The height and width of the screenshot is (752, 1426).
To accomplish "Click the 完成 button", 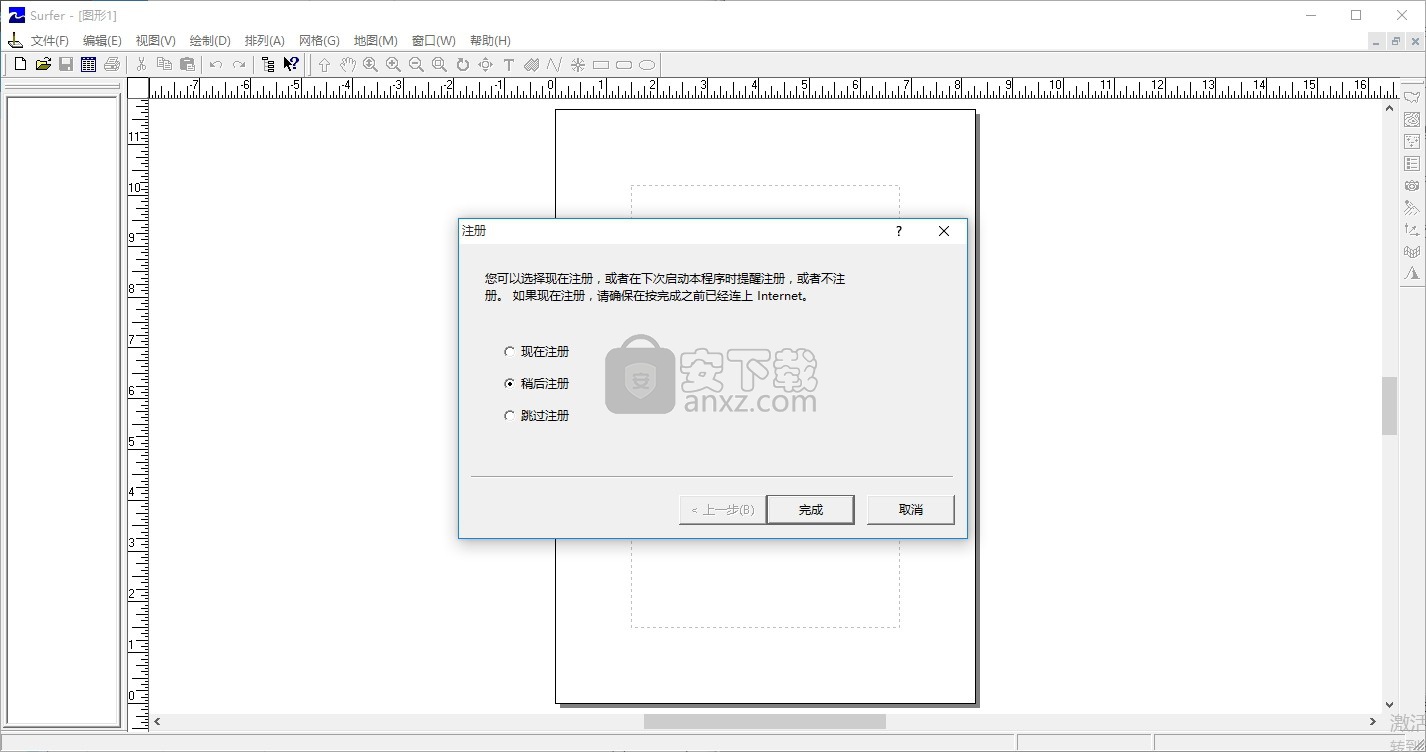I will click(x=810, y=509).
